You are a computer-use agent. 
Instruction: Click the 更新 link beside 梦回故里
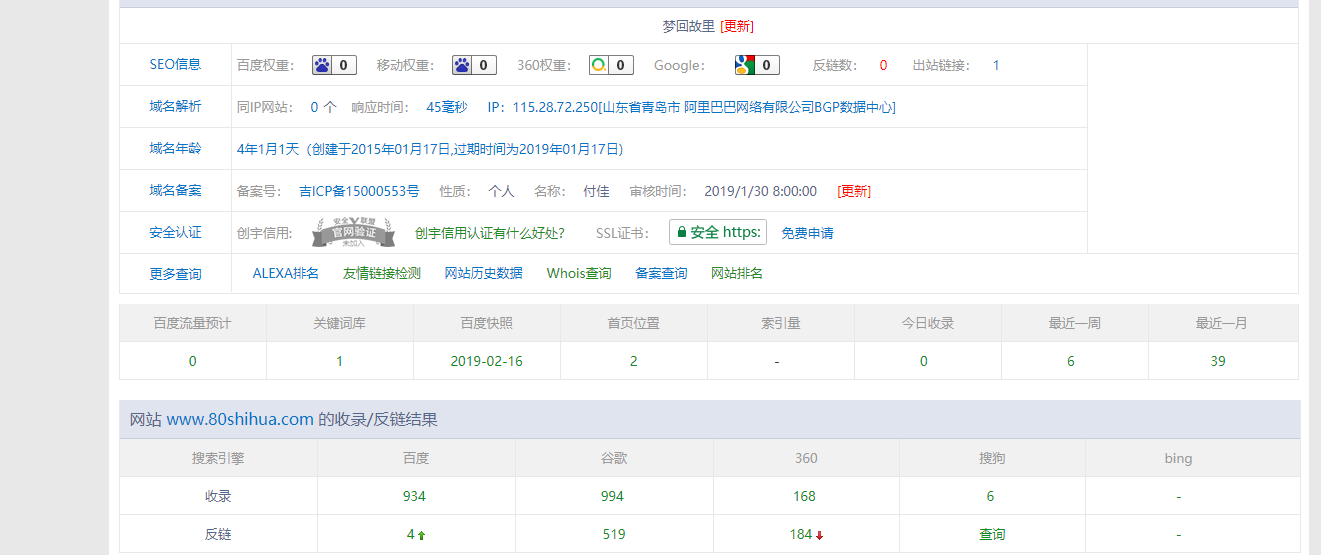[737, 26]
